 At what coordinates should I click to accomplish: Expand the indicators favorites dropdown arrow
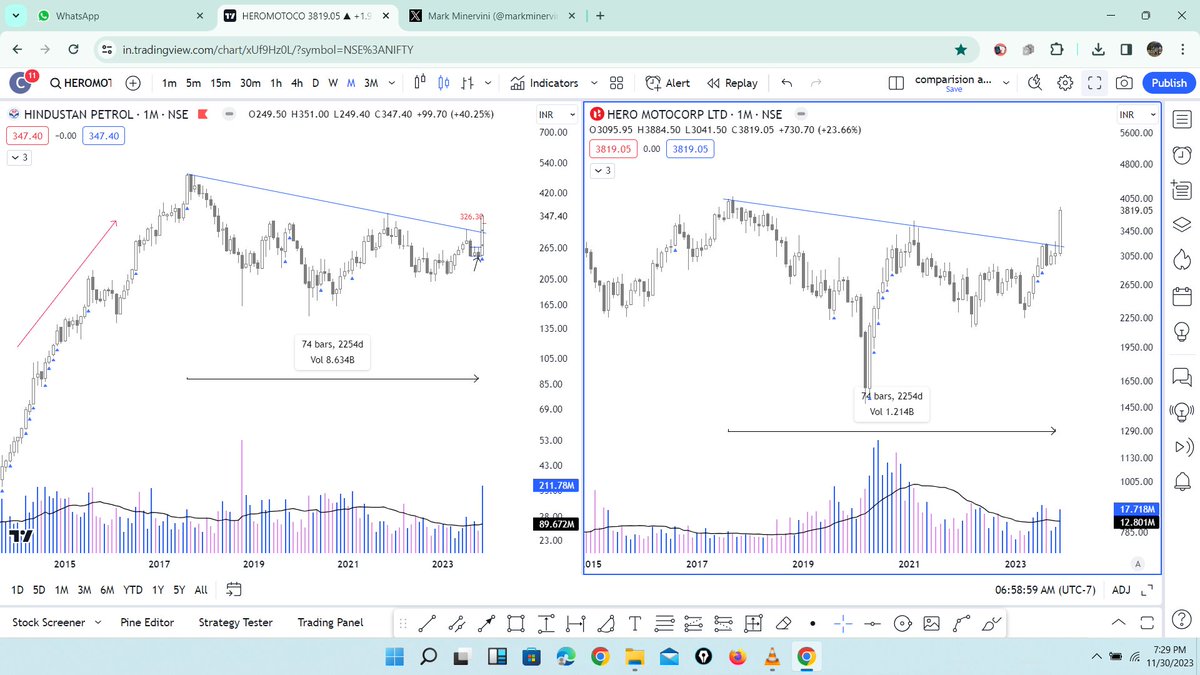pos(594,83)
